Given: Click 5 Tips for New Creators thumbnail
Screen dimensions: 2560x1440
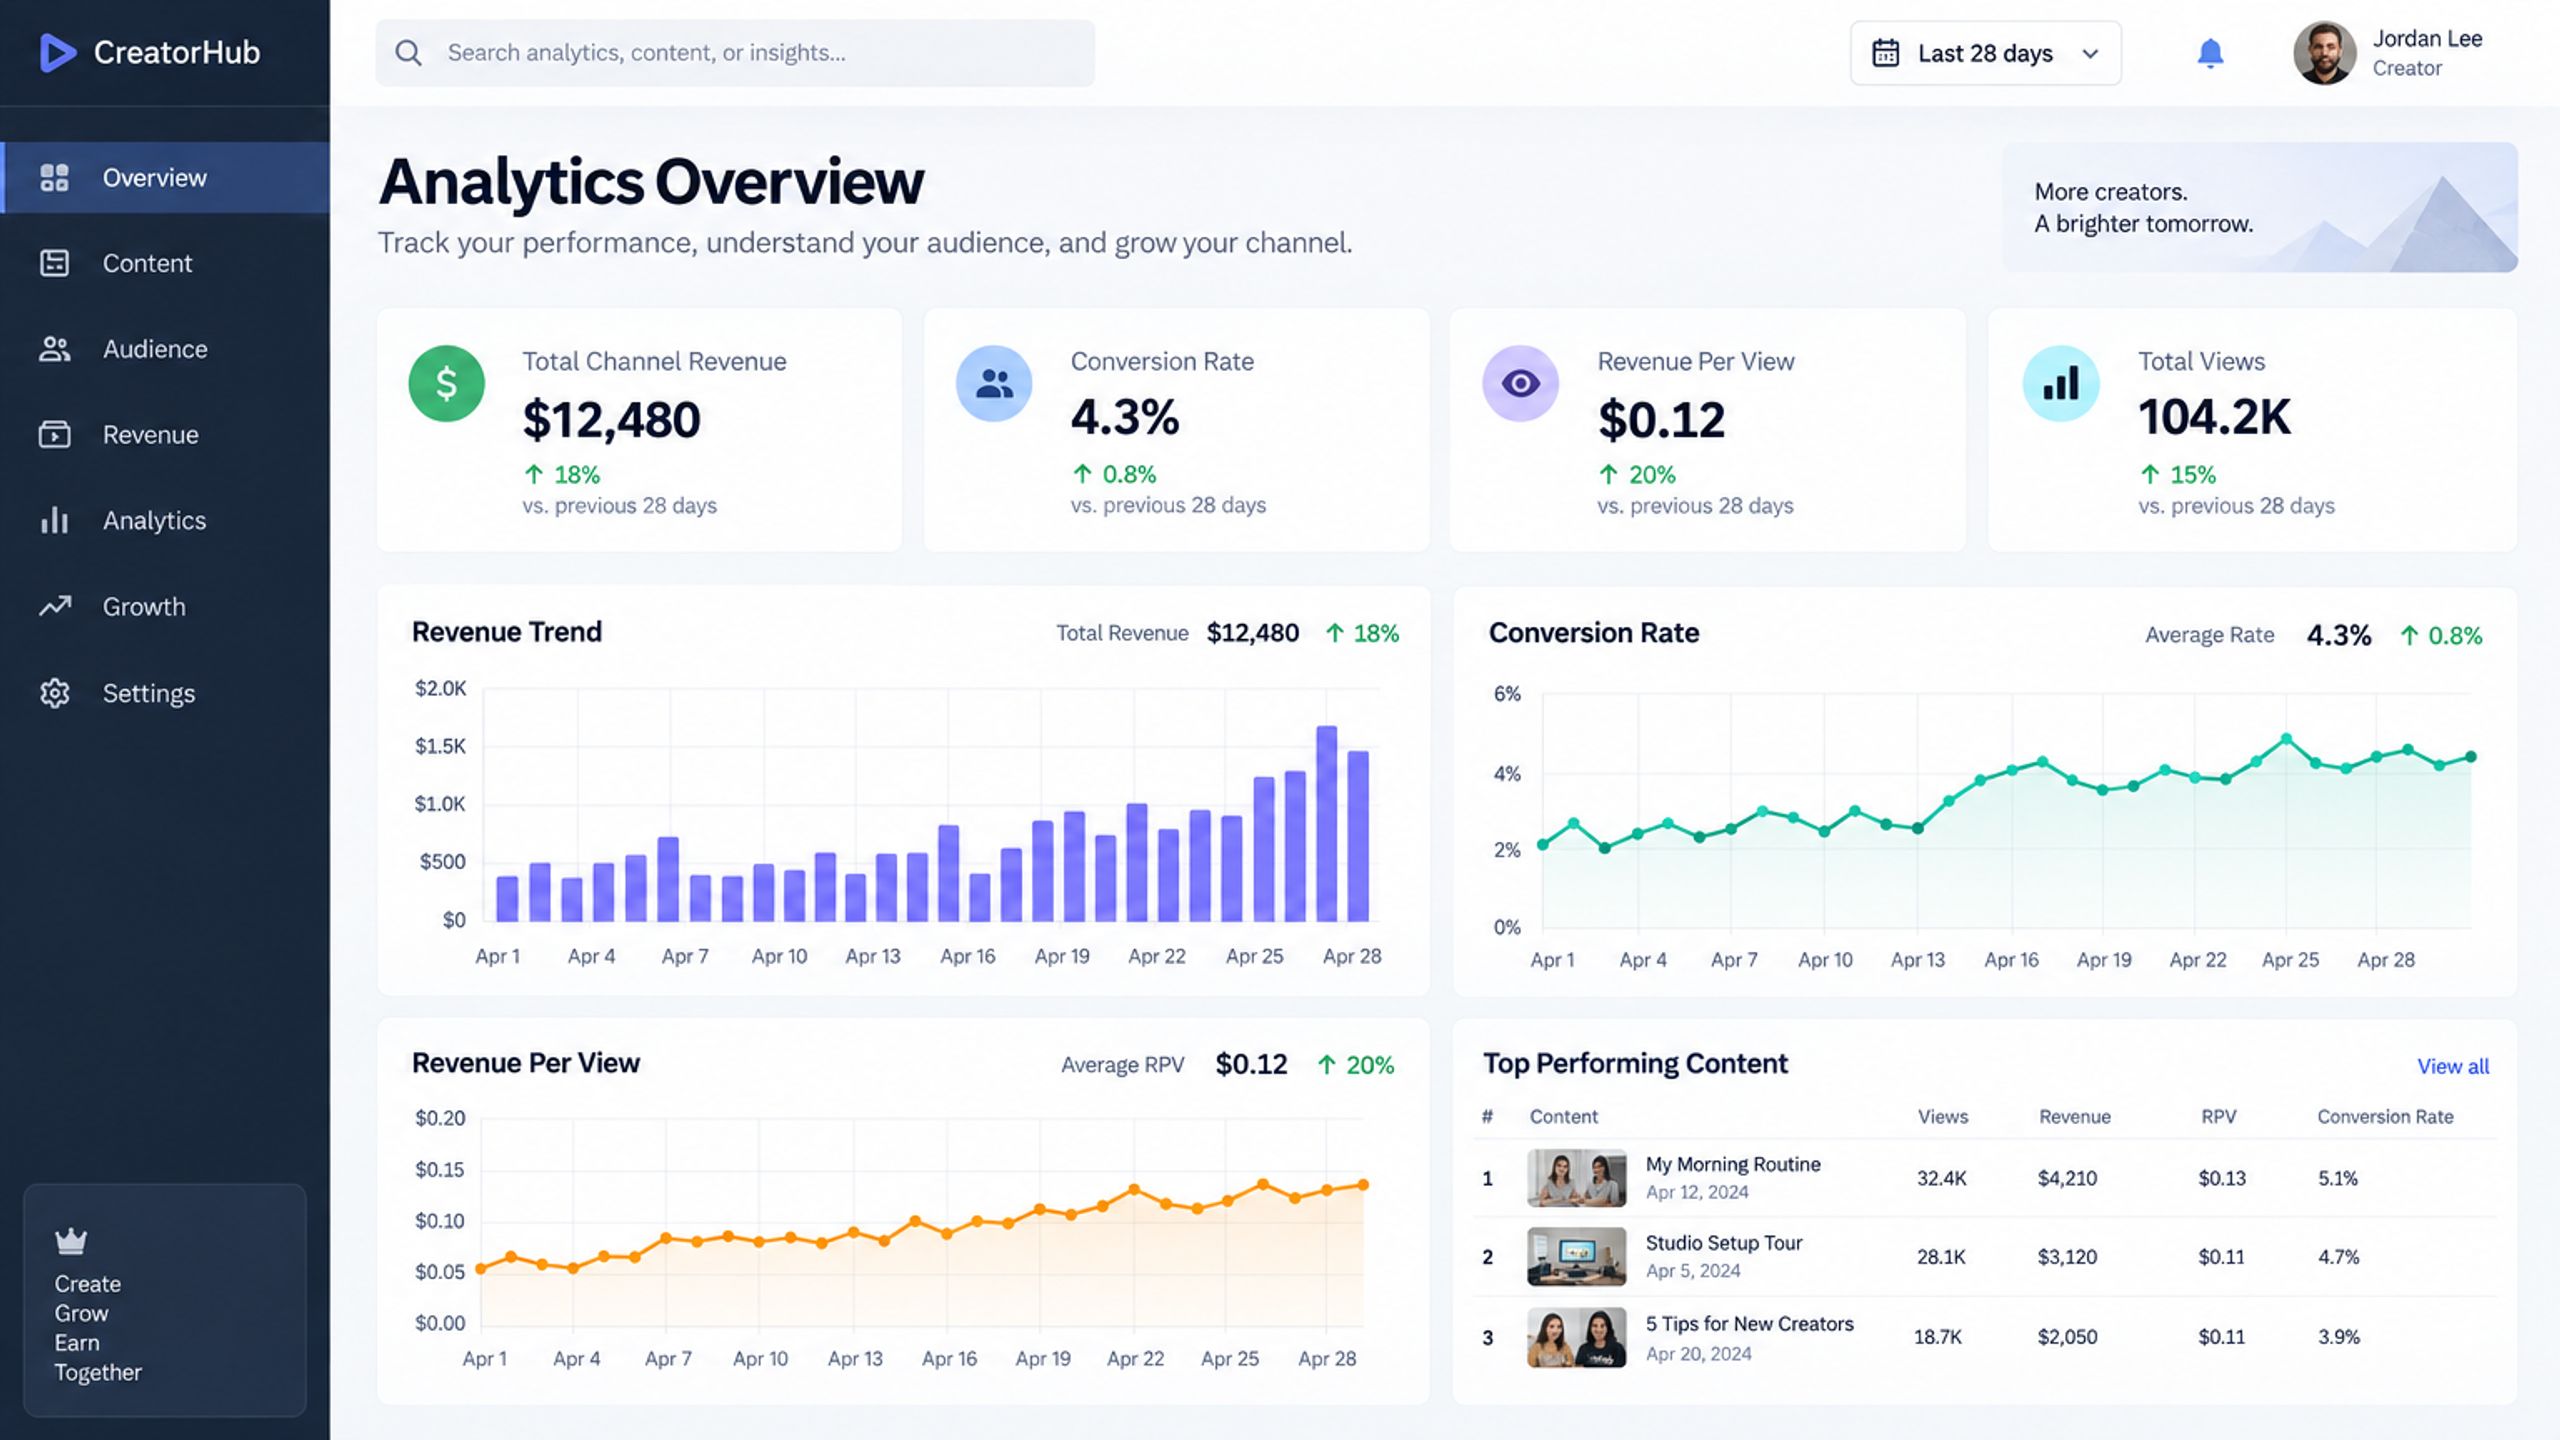Looking at the screenshot, I should tap(1576, 1338).
